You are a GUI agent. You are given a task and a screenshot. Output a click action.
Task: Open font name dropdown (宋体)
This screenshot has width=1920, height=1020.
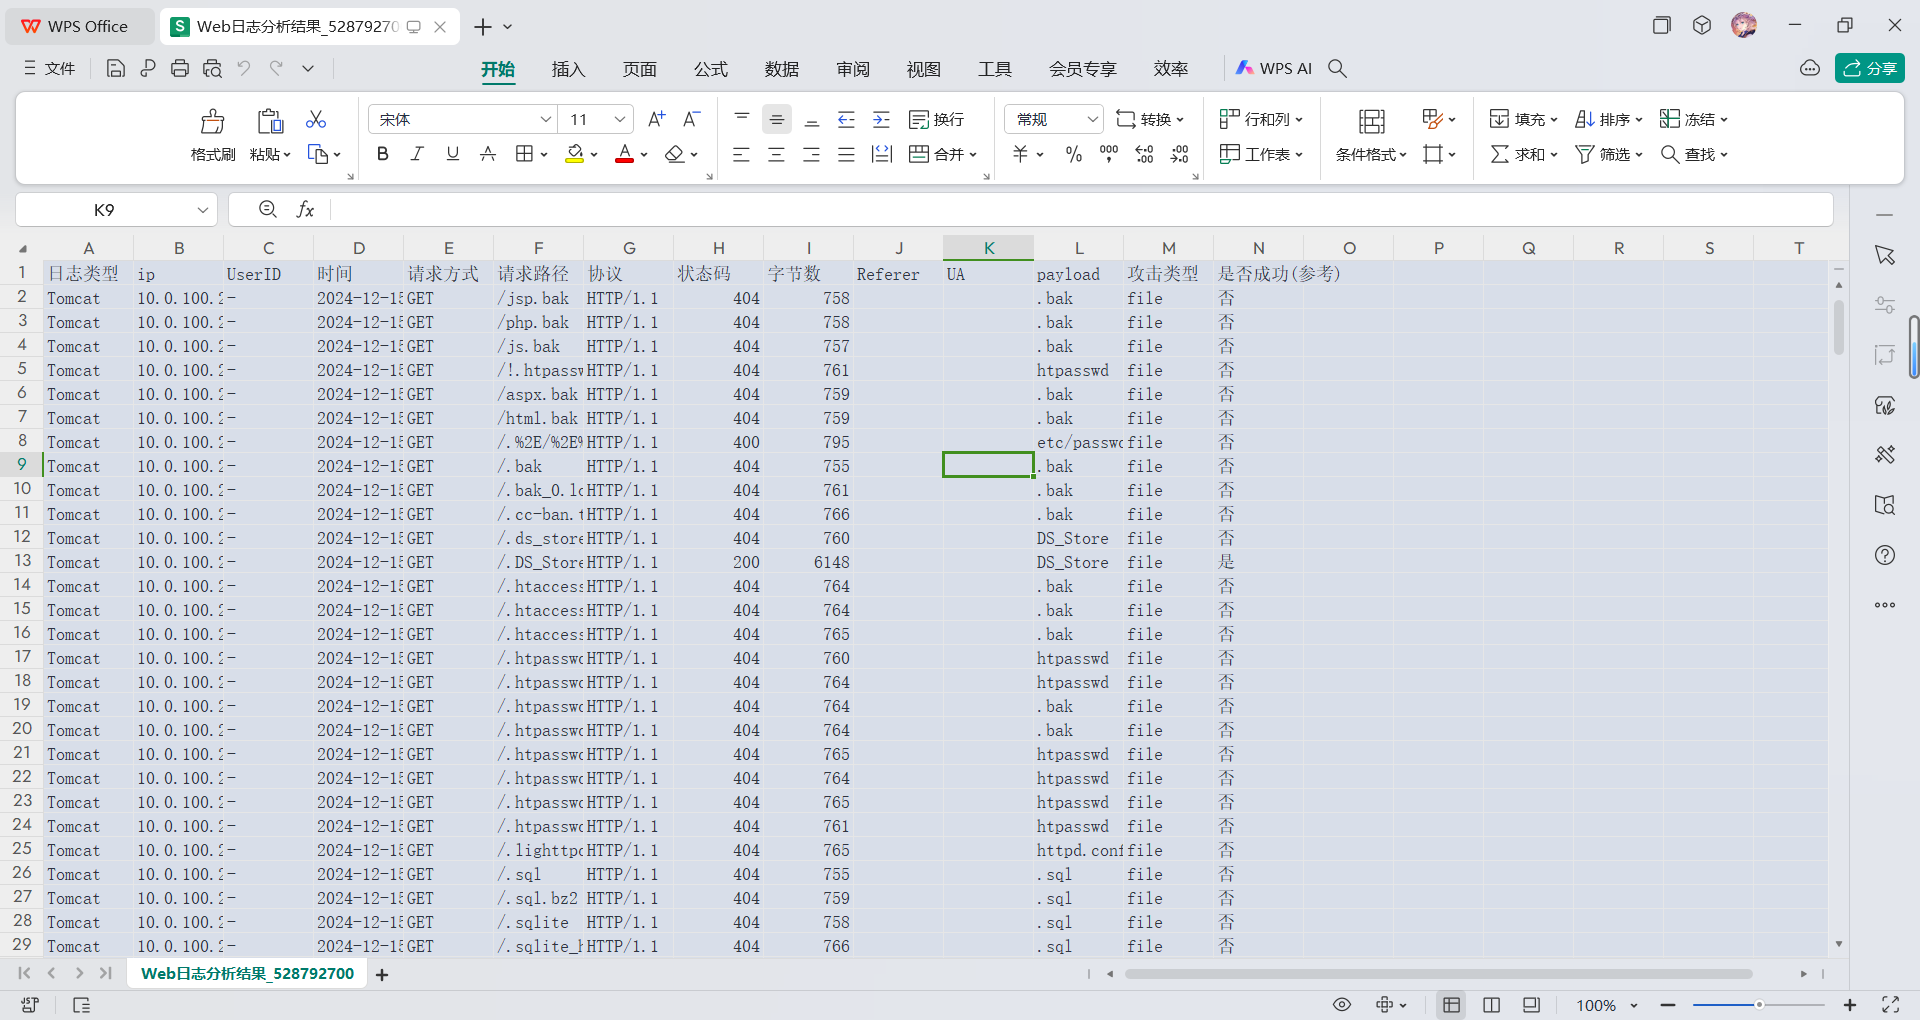click(546, 119)
